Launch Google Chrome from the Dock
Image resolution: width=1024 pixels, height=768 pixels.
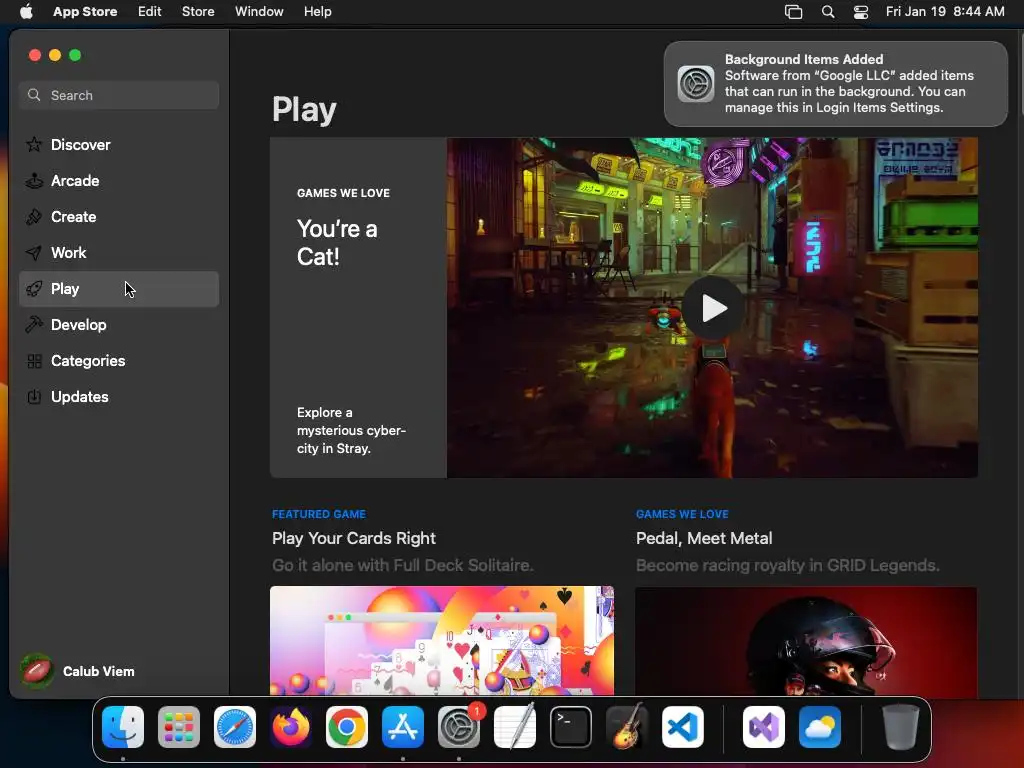[x=347, y=727]
